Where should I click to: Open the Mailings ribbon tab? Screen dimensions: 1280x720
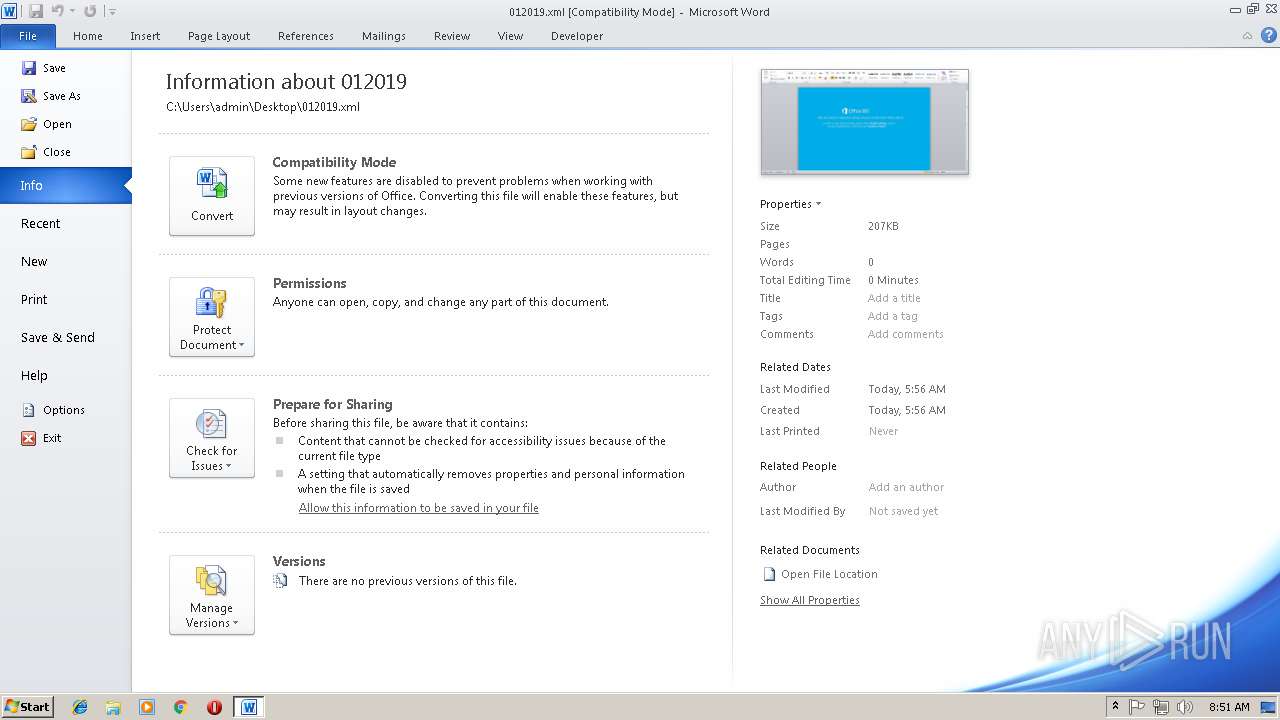tap(384, 36)
